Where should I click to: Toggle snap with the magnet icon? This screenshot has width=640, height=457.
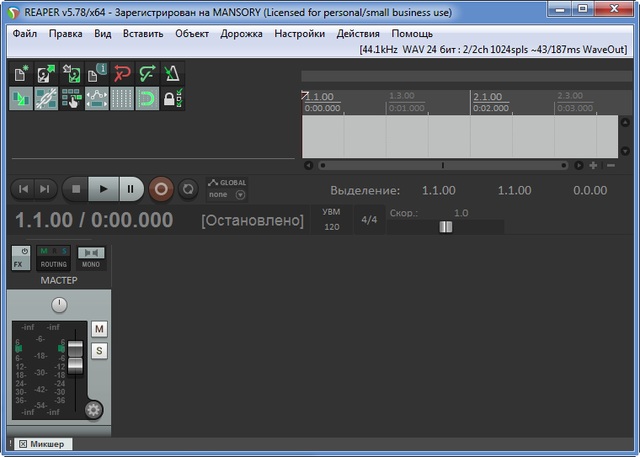tap(147, 99)
